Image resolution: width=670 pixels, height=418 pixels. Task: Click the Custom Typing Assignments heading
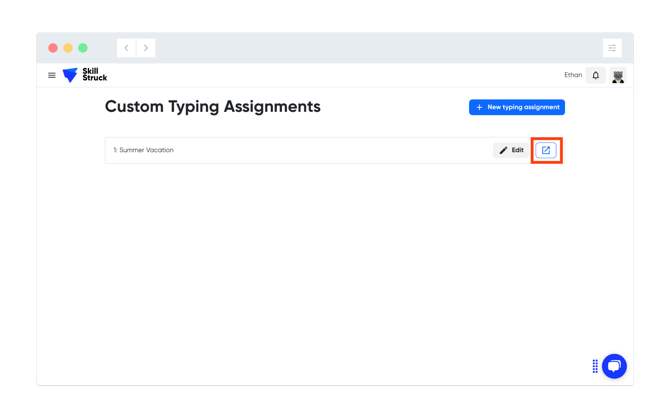click(212, 107)
